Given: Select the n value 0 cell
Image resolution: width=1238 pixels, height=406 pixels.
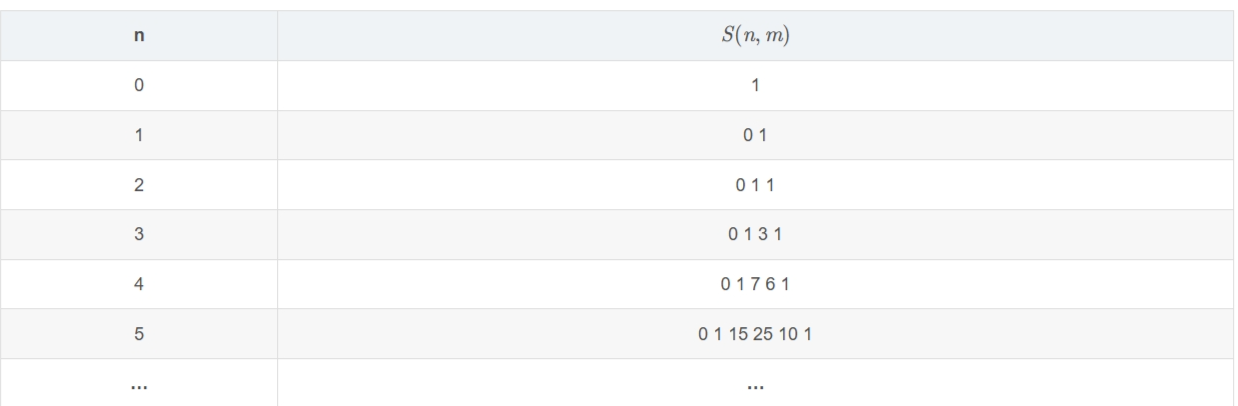Looking at the screenshot, I should [139, 86].
